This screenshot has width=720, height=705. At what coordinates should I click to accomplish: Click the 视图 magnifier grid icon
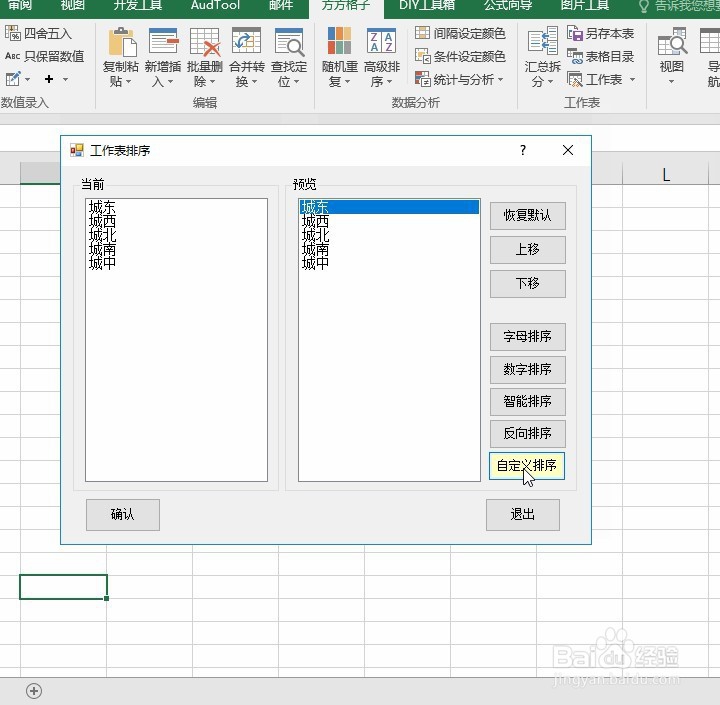click(672, 42)
